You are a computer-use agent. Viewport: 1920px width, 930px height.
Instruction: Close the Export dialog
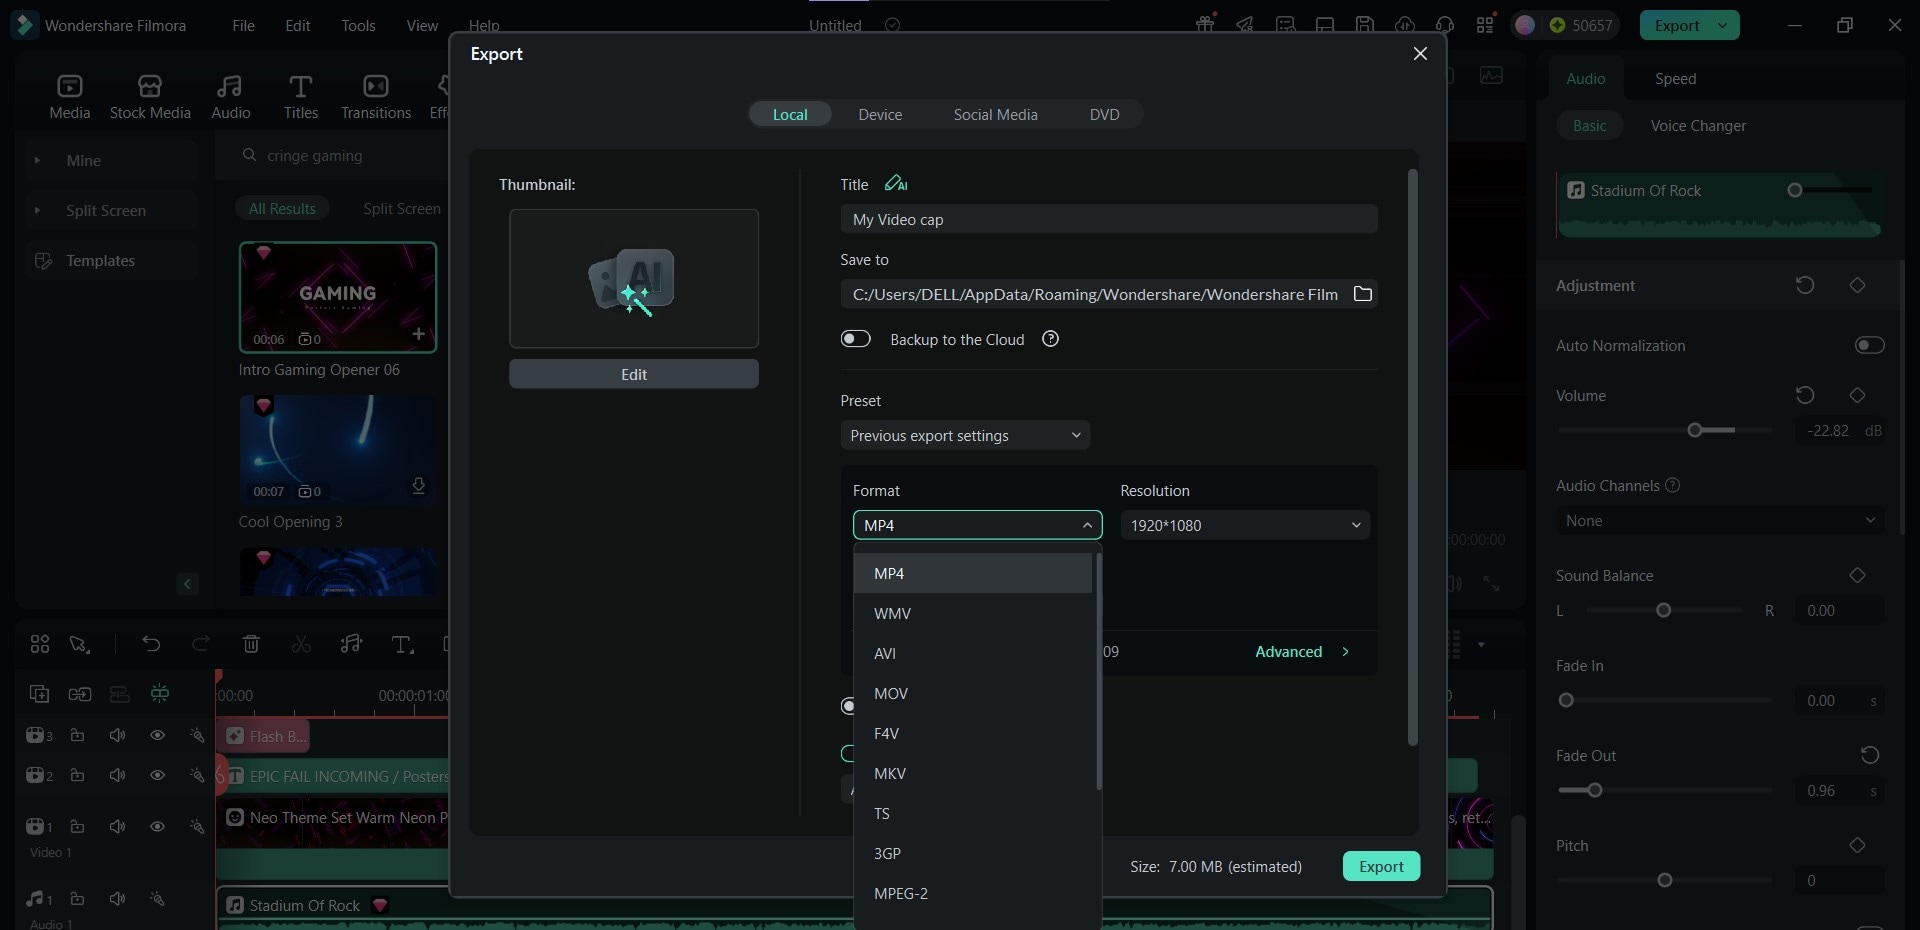coord(1420,53)
